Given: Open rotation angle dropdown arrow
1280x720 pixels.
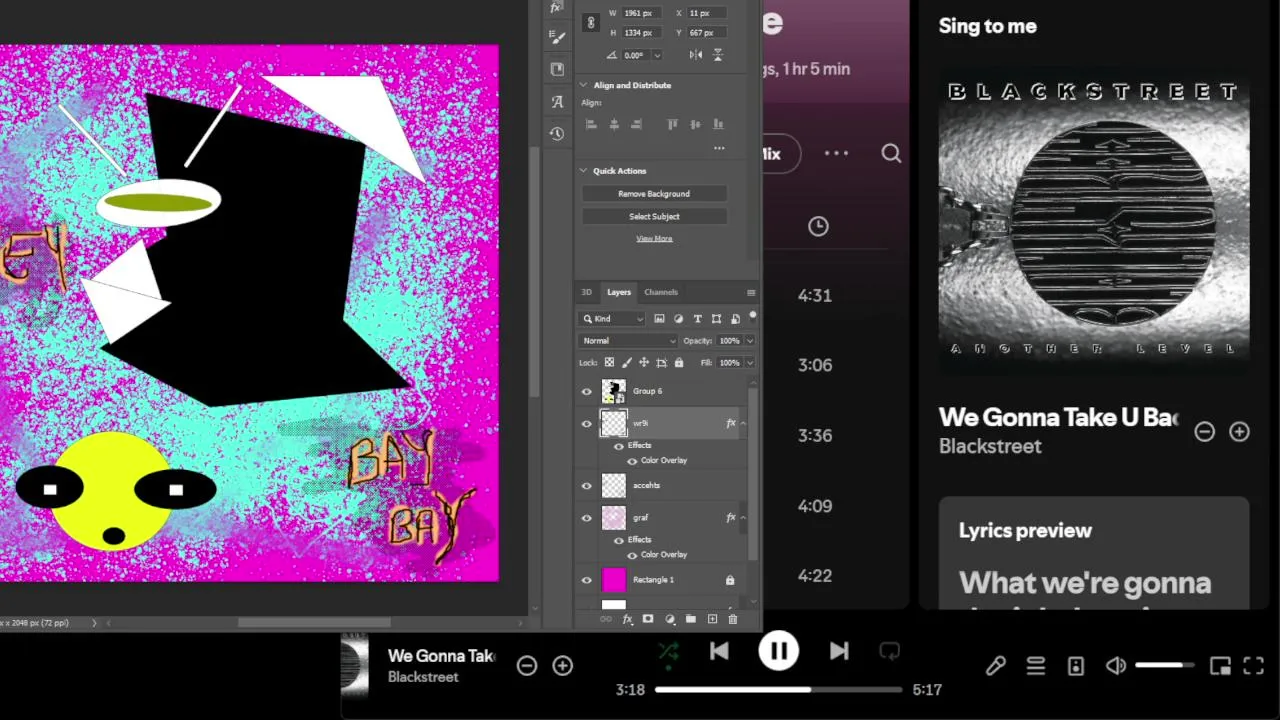Looking at the screenshot, I should 657,55.
